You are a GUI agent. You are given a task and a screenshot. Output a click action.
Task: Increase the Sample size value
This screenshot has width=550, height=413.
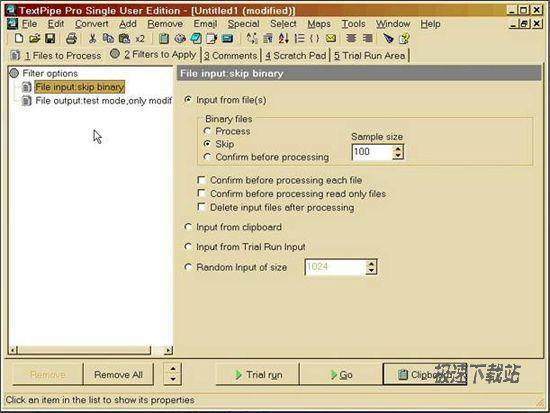point(398,148)
